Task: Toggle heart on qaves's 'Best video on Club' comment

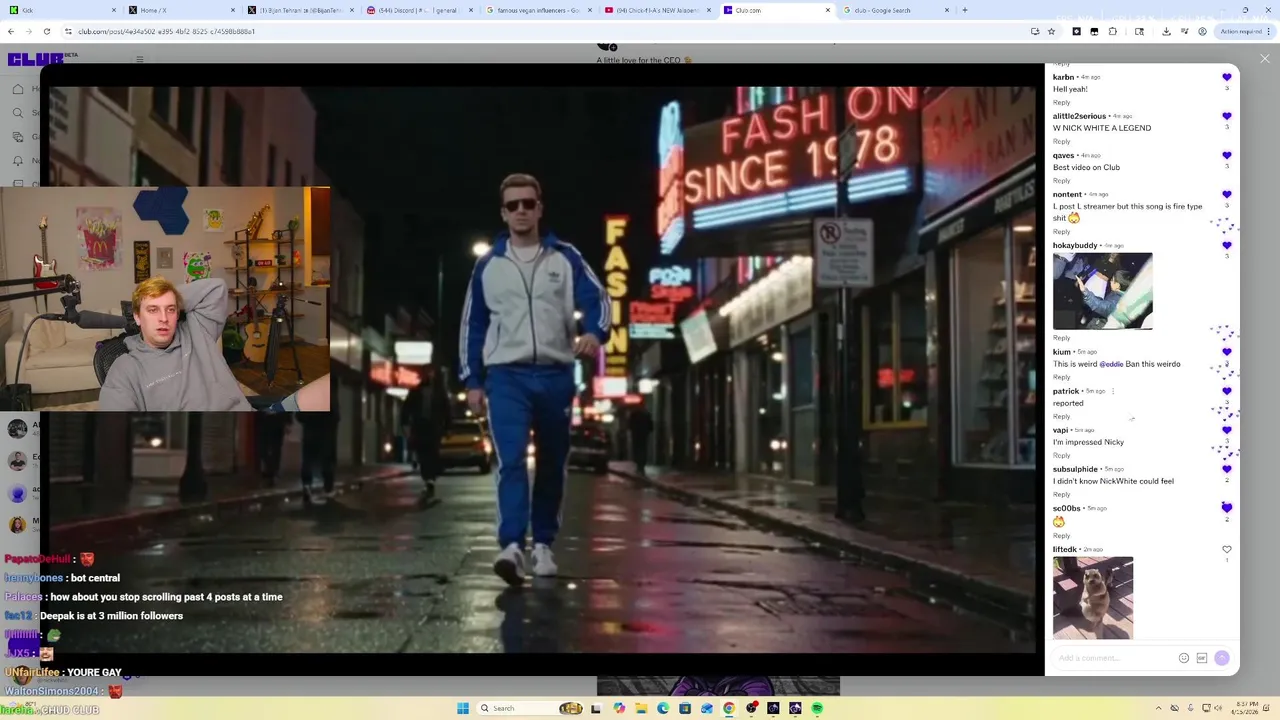Action: coord(1227,155)
